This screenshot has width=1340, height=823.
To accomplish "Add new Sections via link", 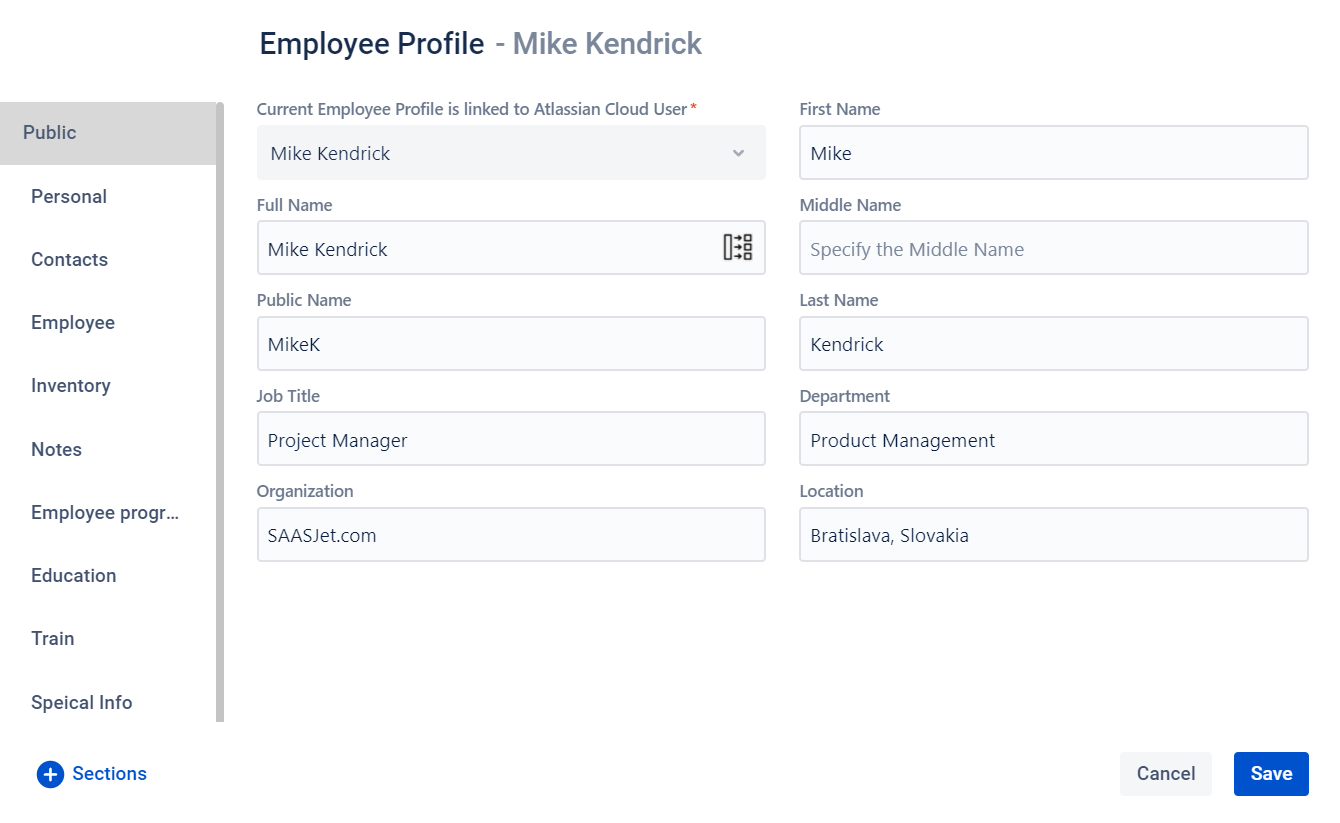I will [109, 774].
